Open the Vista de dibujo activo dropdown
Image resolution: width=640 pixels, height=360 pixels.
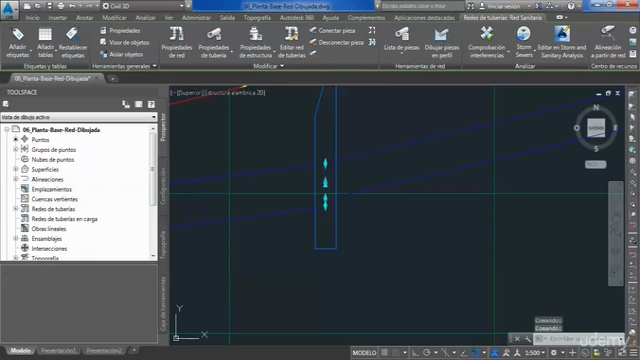pos(79,117)
